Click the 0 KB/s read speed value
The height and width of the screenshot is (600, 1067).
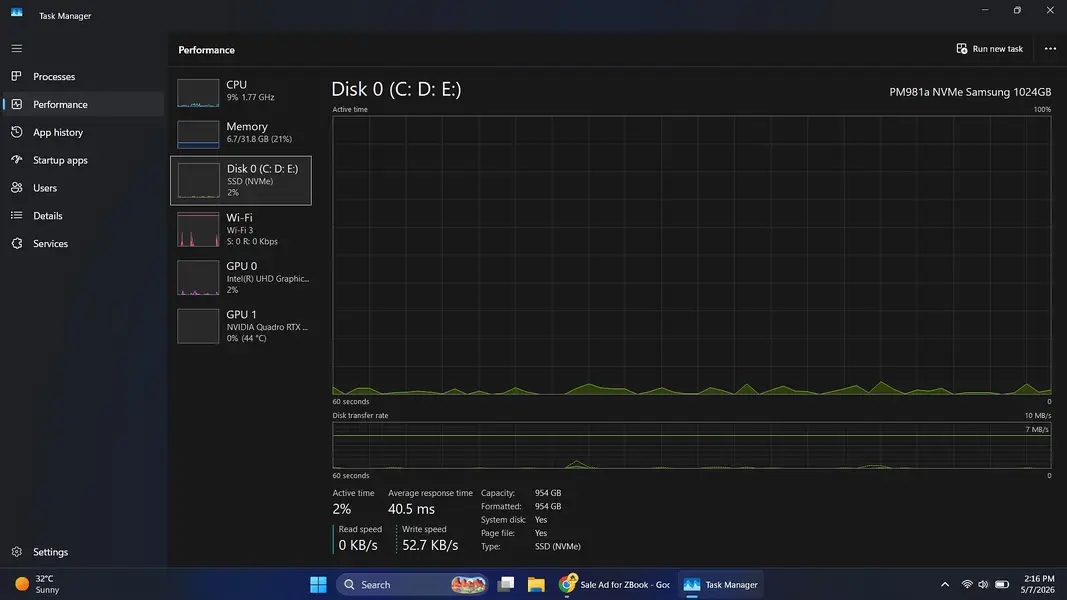[358, 545]
